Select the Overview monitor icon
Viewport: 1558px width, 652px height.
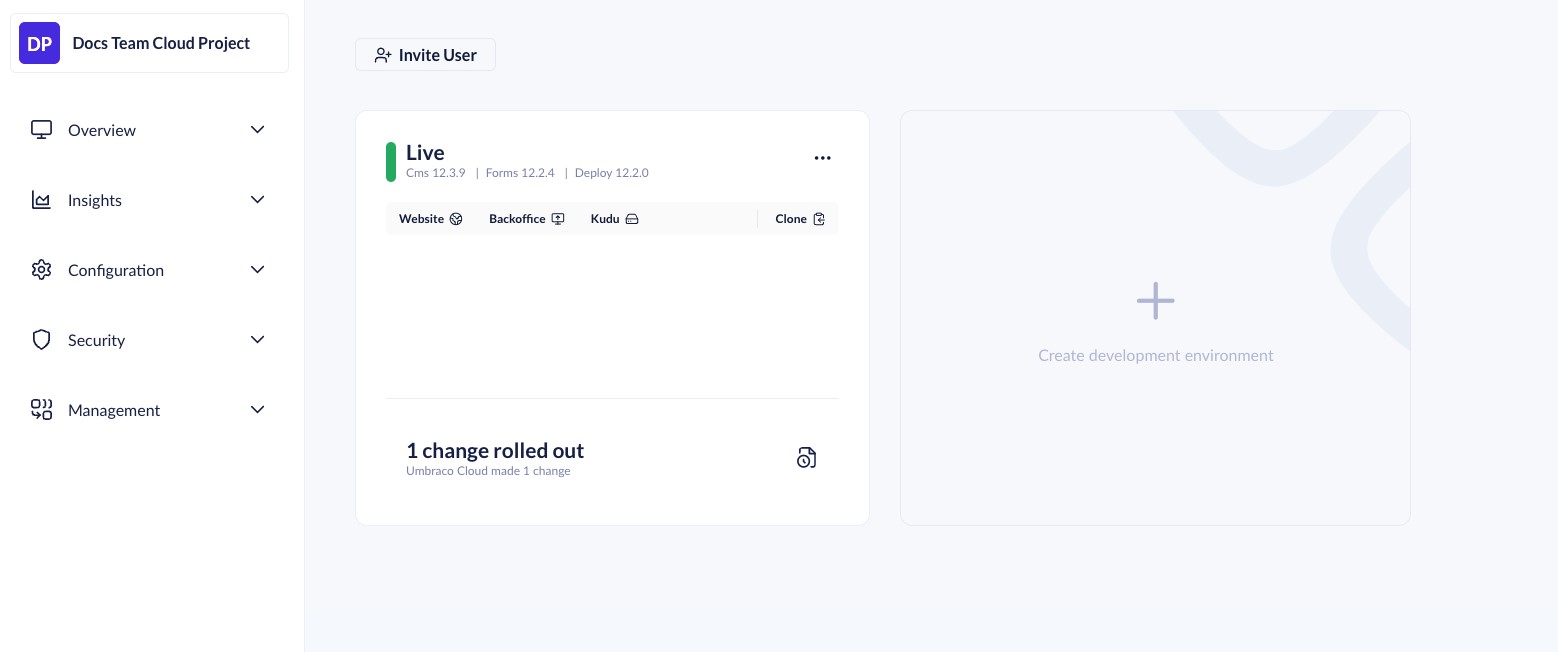(x=41, y=130)
